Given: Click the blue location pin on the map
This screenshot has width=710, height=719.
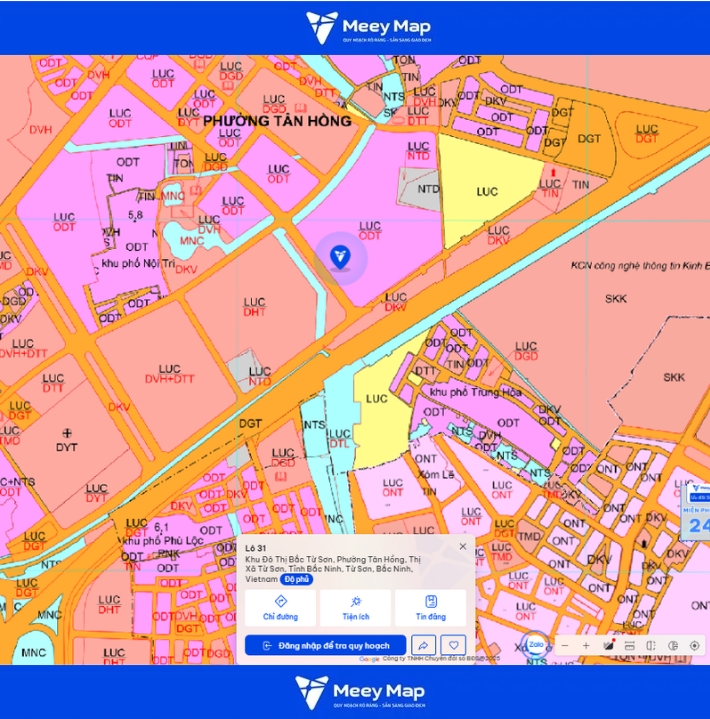Looking at the screenshot, I should (340, 257).
